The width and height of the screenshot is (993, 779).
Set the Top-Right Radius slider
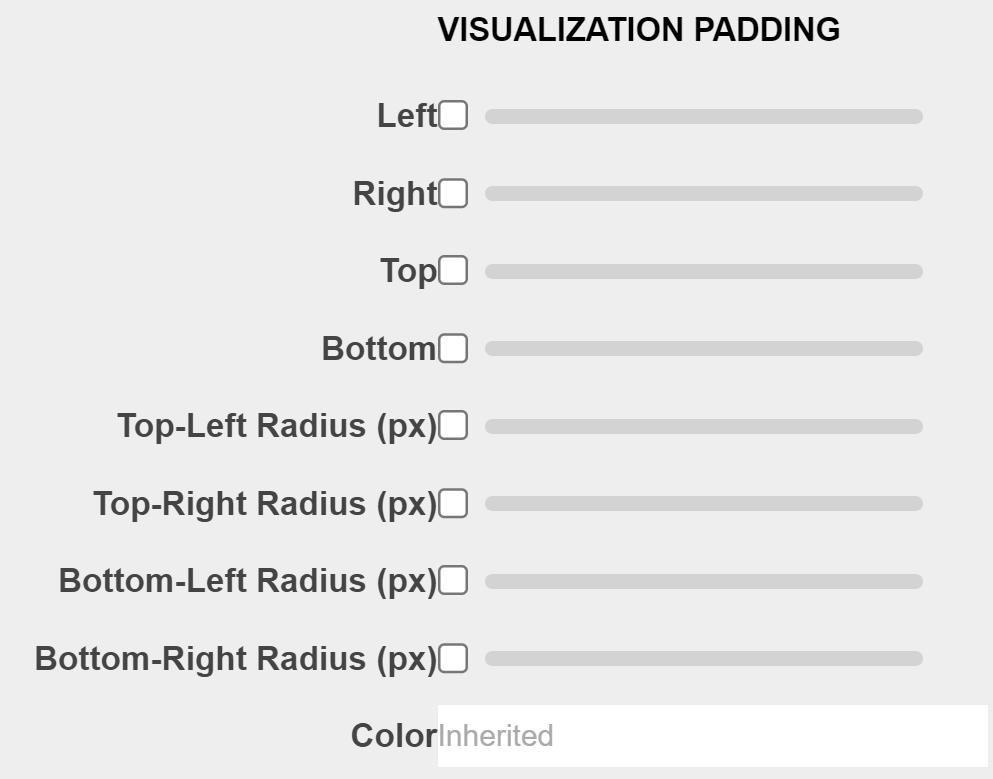point(703,504)
